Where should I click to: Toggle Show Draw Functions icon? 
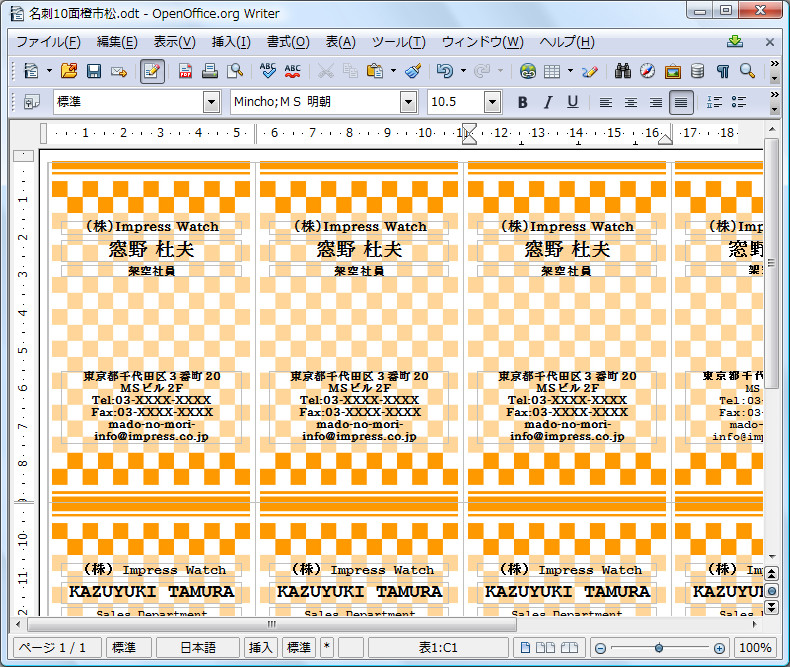point(589,71)
